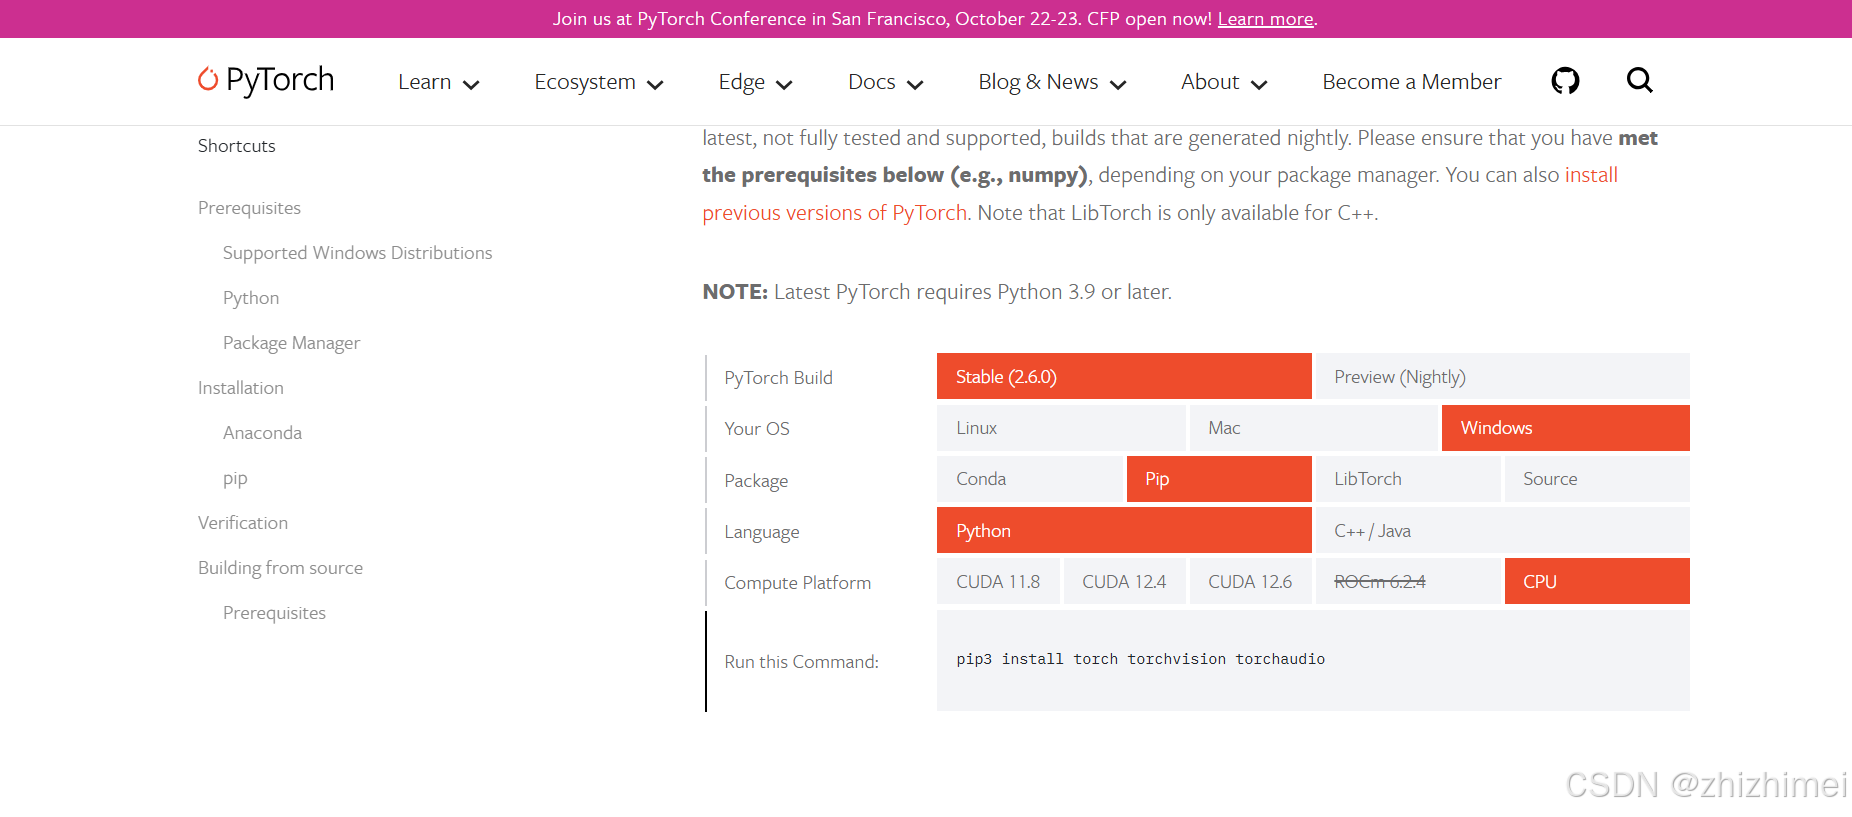The height and width of the screenshot is (817, 1852).
Task: Open install previous versions of PyTorch link
Action: [834, 213]
